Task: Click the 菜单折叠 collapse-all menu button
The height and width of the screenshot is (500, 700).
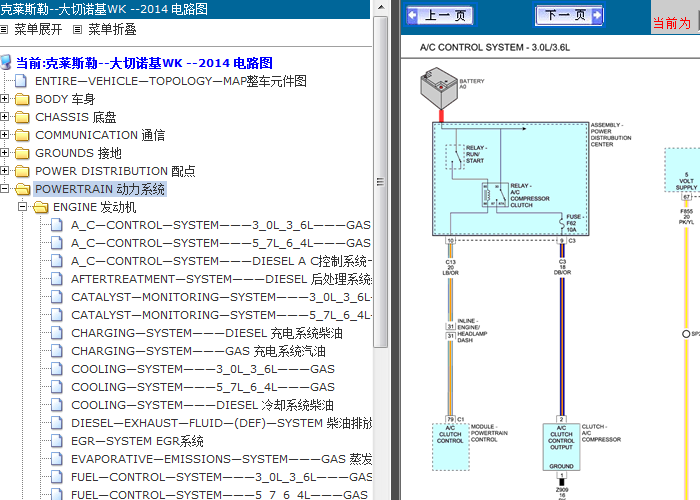Action: [x=105, y=29]
